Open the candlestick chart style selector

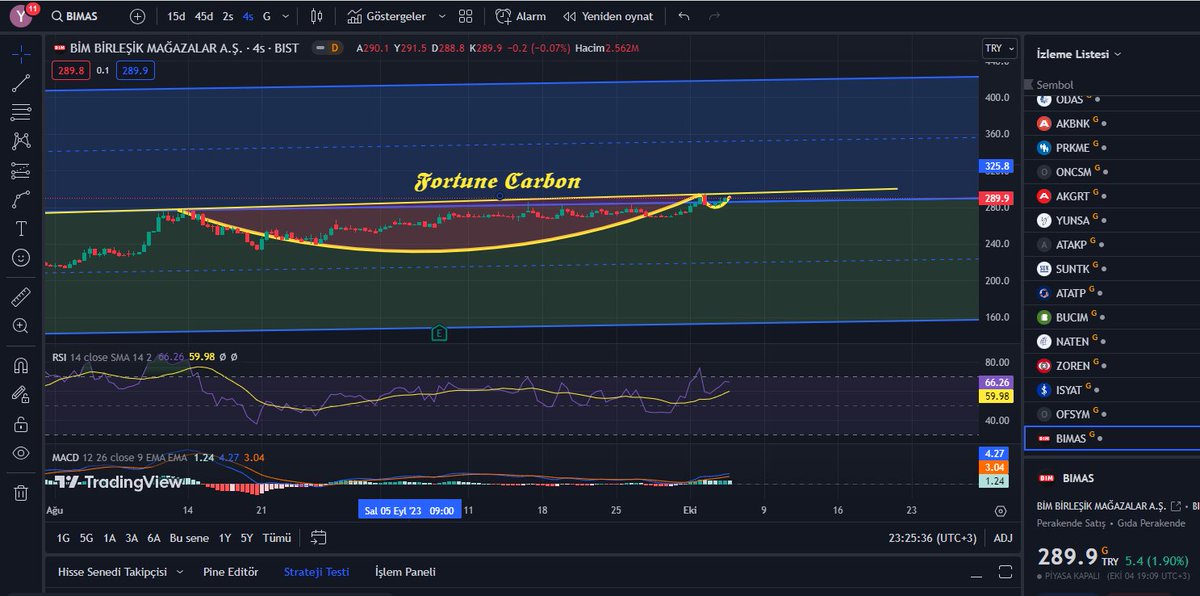pos(317,16)
